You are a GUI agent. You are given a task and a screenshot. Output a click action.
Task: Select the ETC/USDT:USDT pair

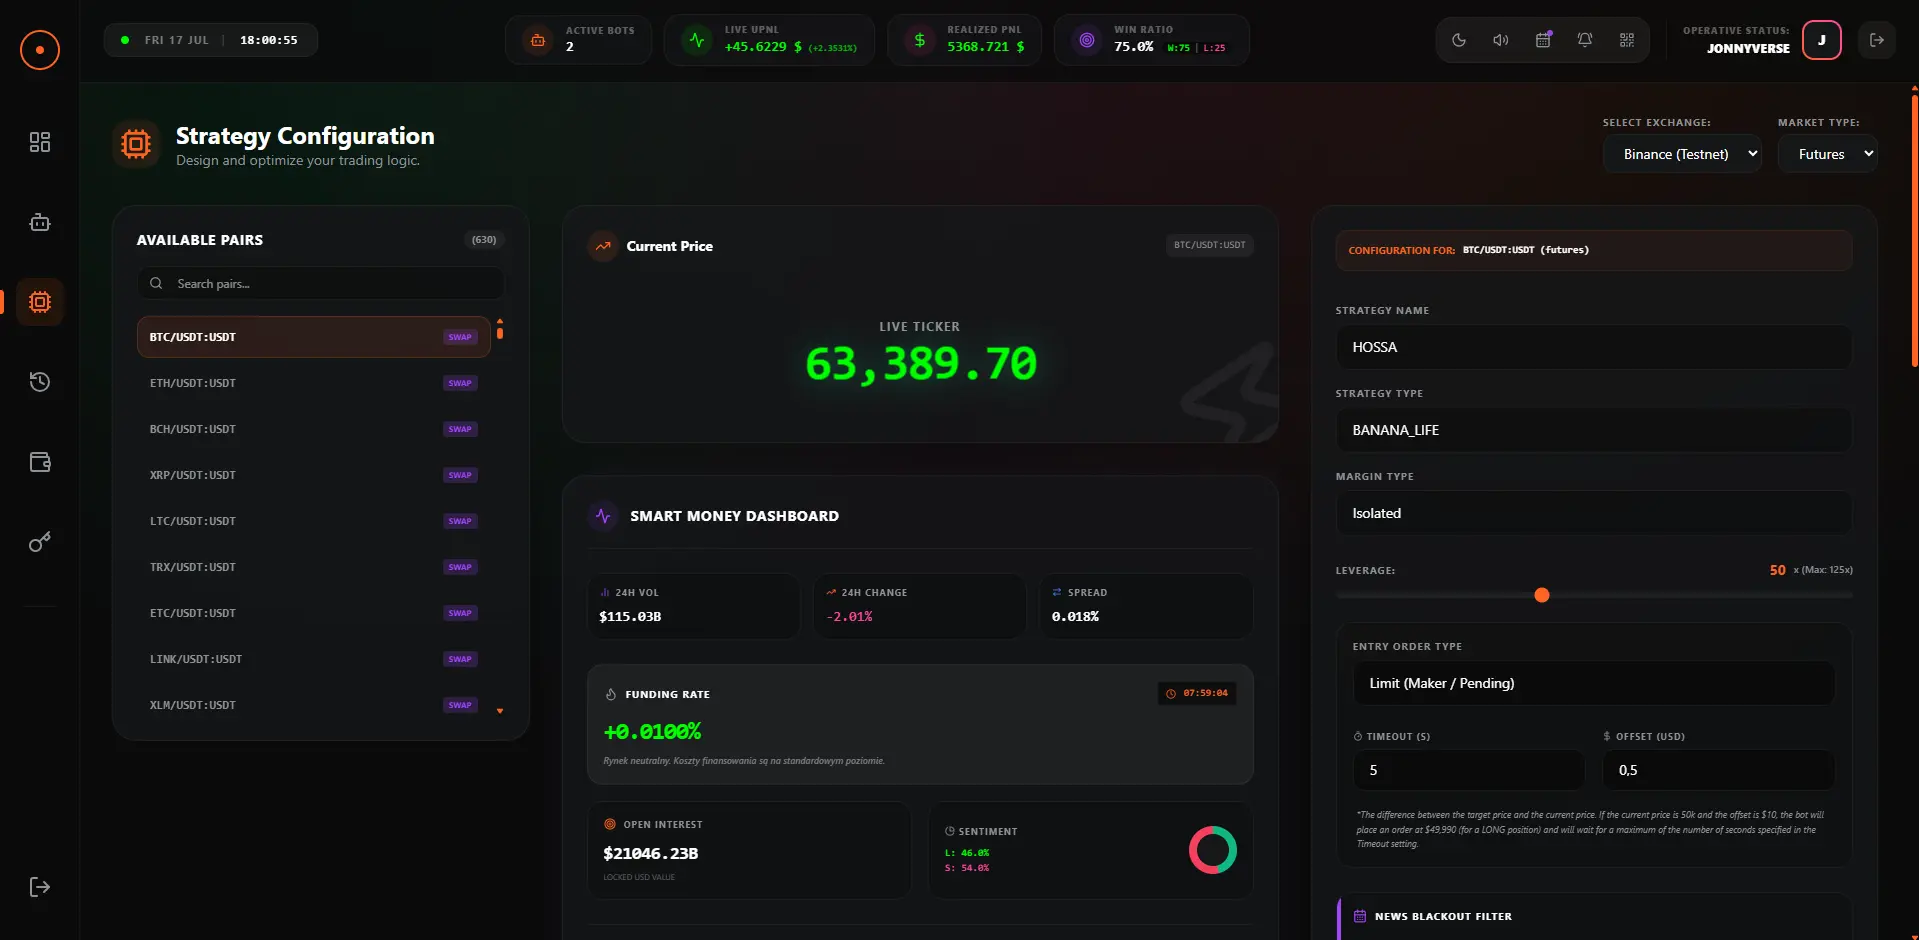click(313, 613)
